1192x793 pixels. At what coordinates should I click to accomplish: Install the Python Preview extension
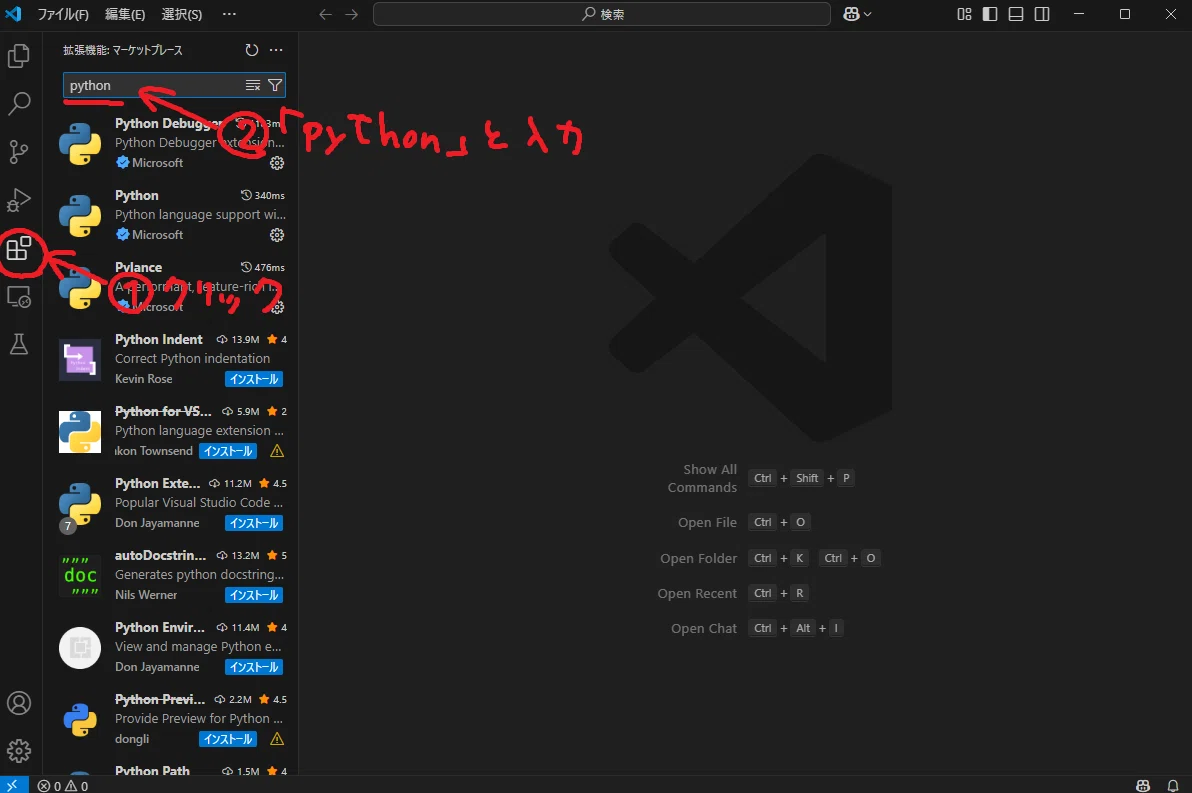[x=228, y=739]
